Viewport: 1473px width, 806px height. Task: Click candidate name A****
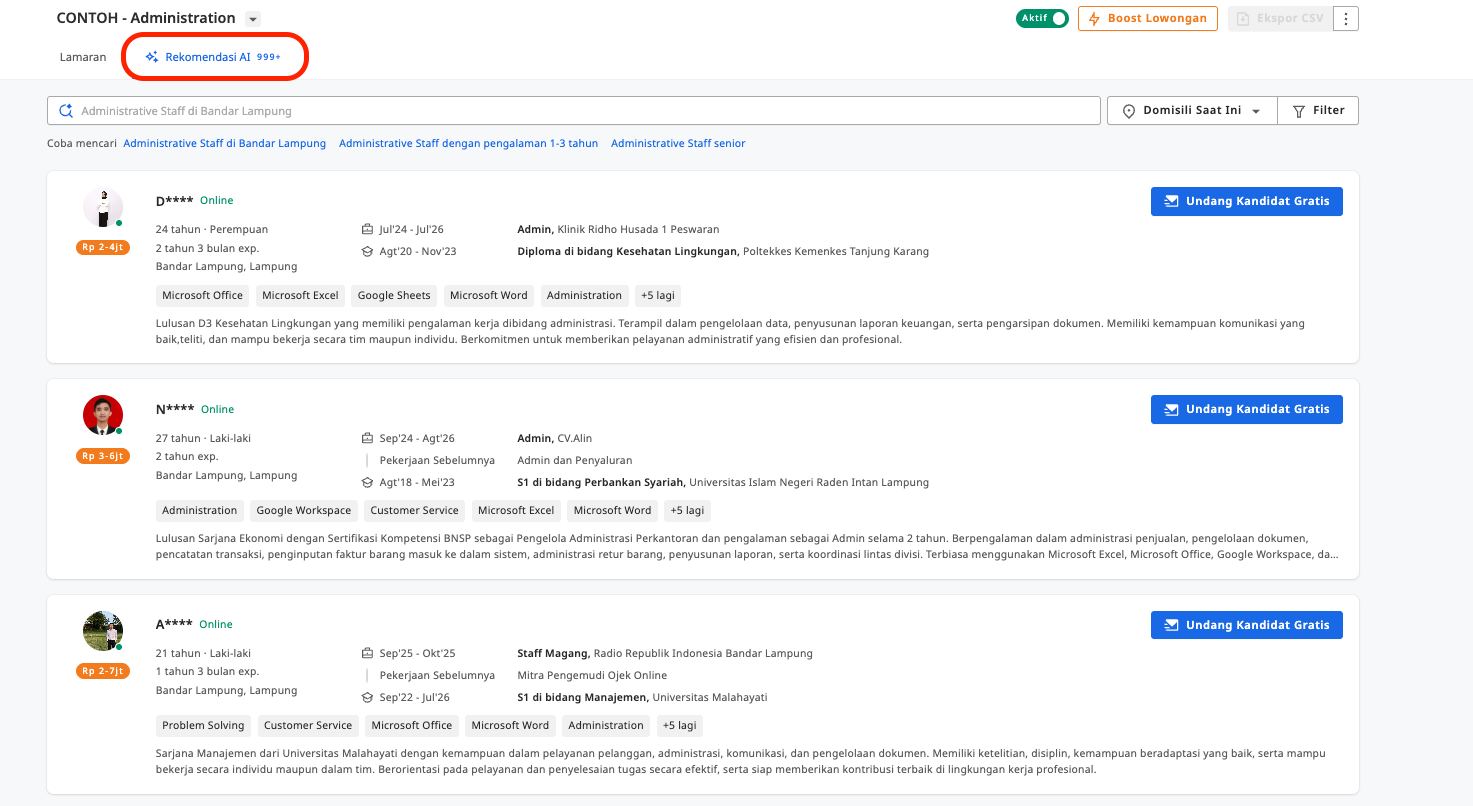(x=174, y=624)
